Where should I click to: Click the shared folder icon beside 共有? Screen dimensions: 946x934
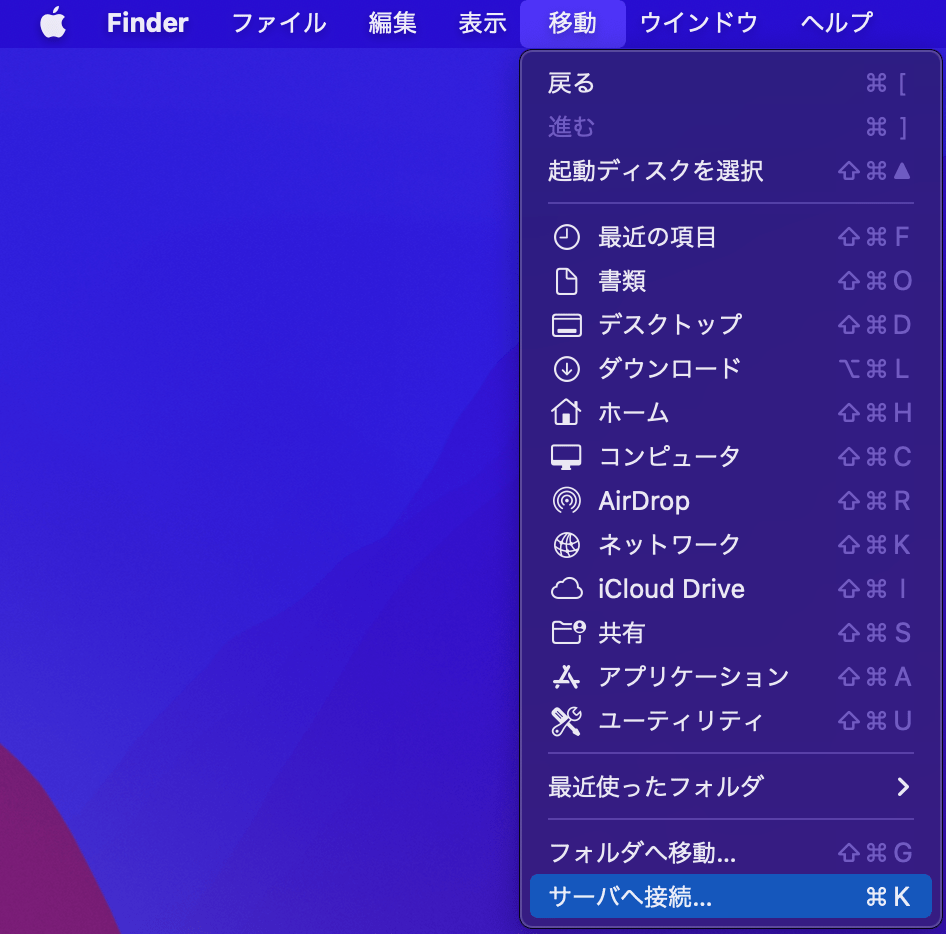[x=568, y=632]
